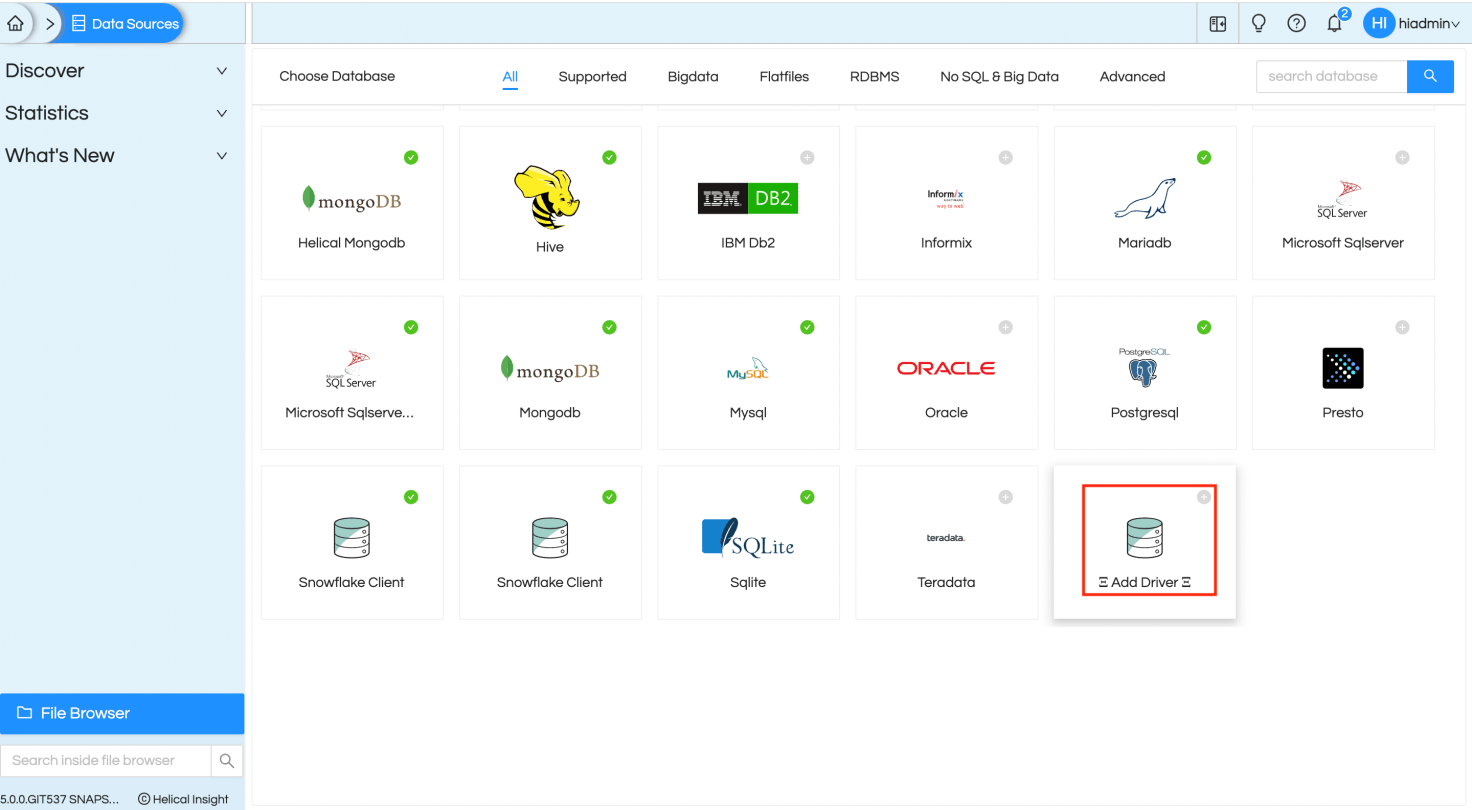The image size is (1472, 810).
Task: Pick the red ORACLE logo
Action: pyautogui.click(x=946, y=368)
